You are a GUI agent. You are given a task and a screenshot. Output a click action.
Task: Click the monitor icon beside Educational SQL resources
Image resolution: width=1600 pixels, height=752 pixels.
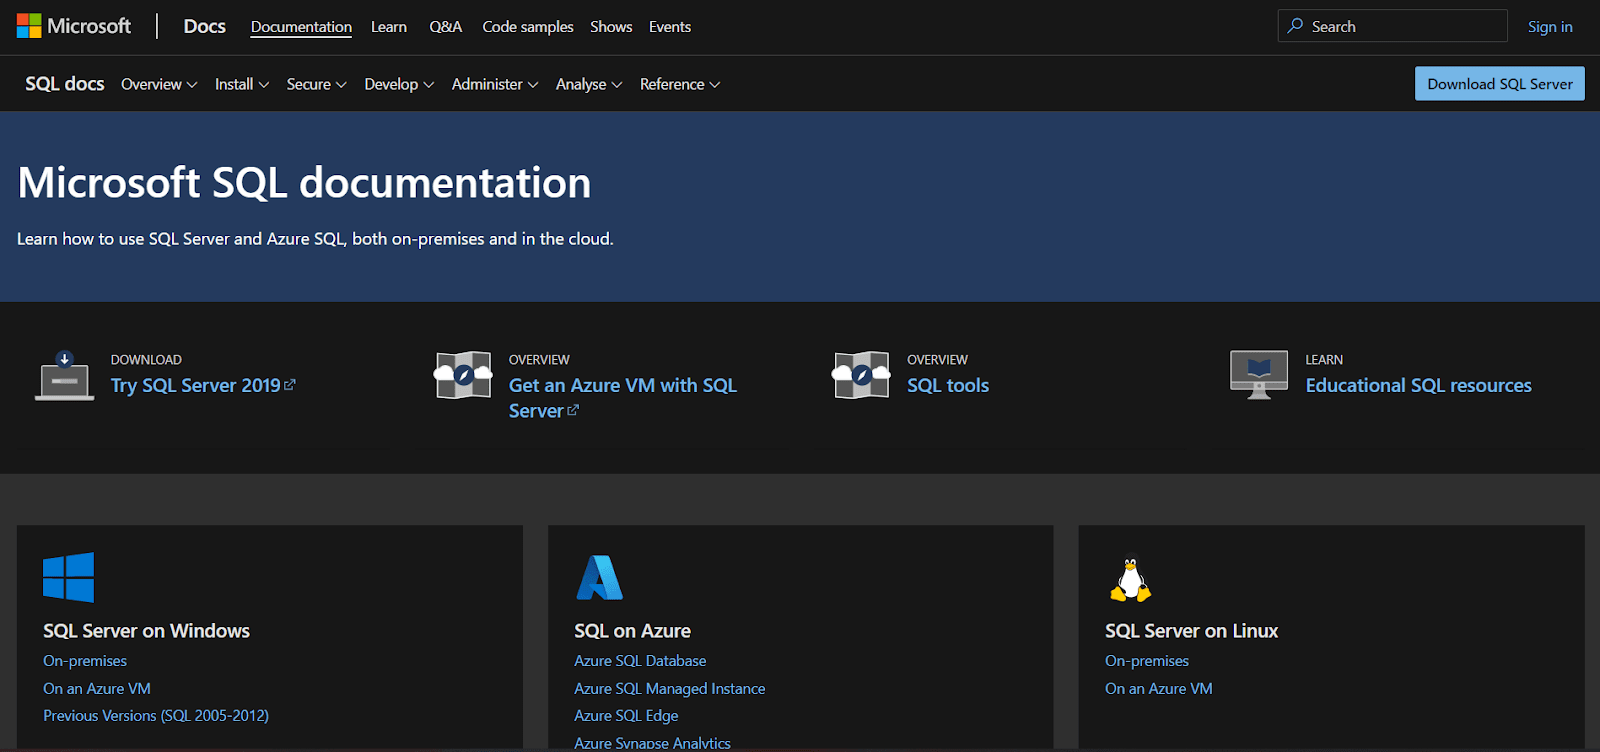pyautogui.click(x=1259, y=375)
